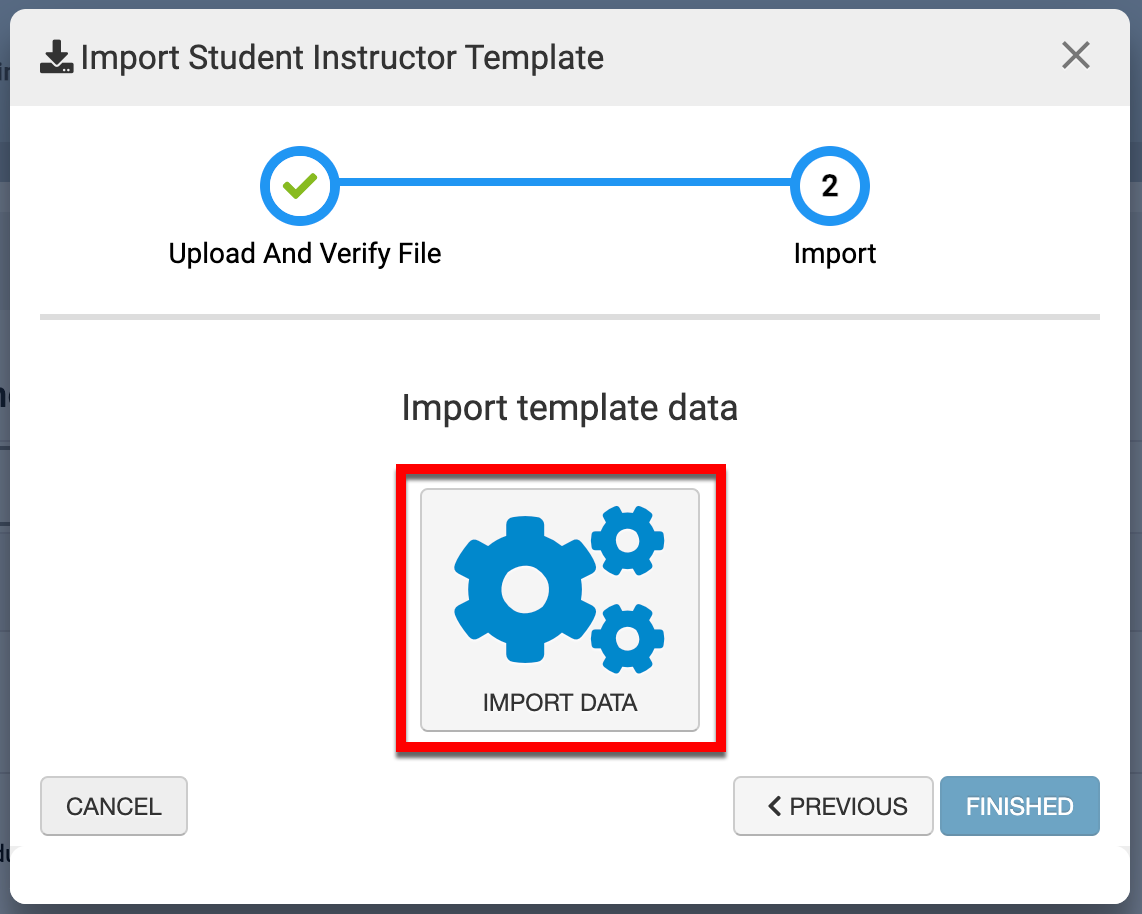
Task: Click the Import template data heading
Action: (569, 408)
